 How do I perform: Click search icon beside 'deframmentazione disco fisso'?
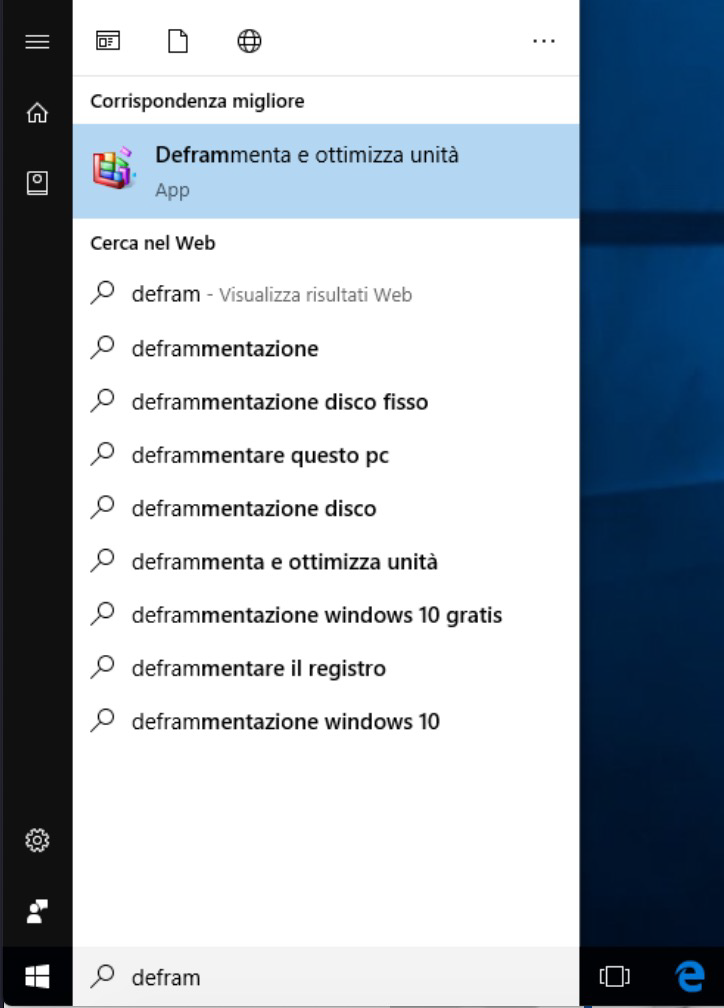103,401
